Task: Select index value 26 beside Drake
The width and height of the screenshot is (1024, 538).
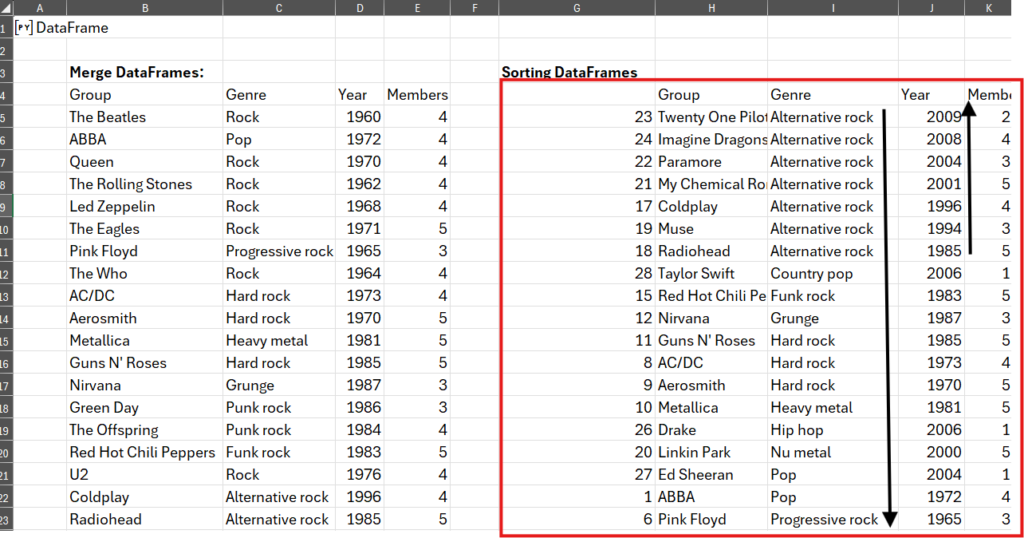Action: coord(577,430)
